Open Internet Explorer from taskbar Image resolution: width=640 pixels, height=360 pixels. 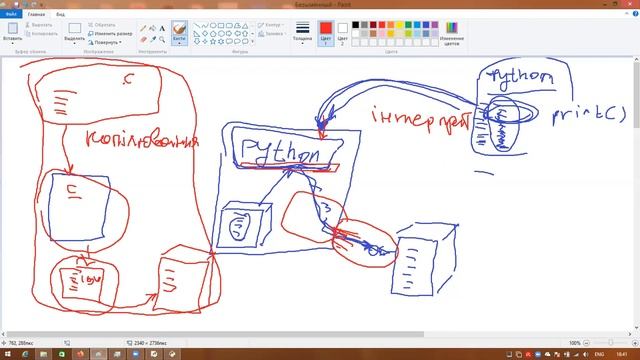click(25, 354)
